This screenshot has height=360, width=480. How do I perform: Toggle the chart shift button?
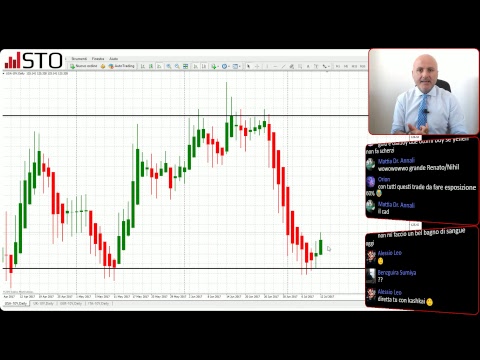204,66
